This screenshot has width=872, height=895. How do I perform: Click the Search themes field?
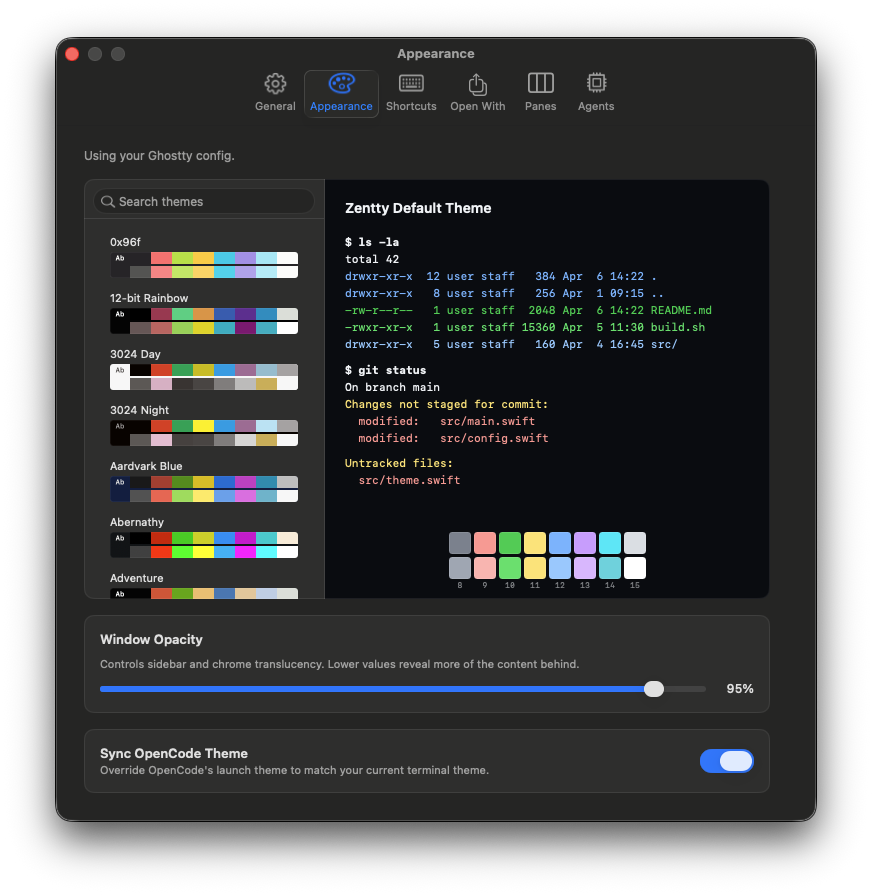coord(204,201)
